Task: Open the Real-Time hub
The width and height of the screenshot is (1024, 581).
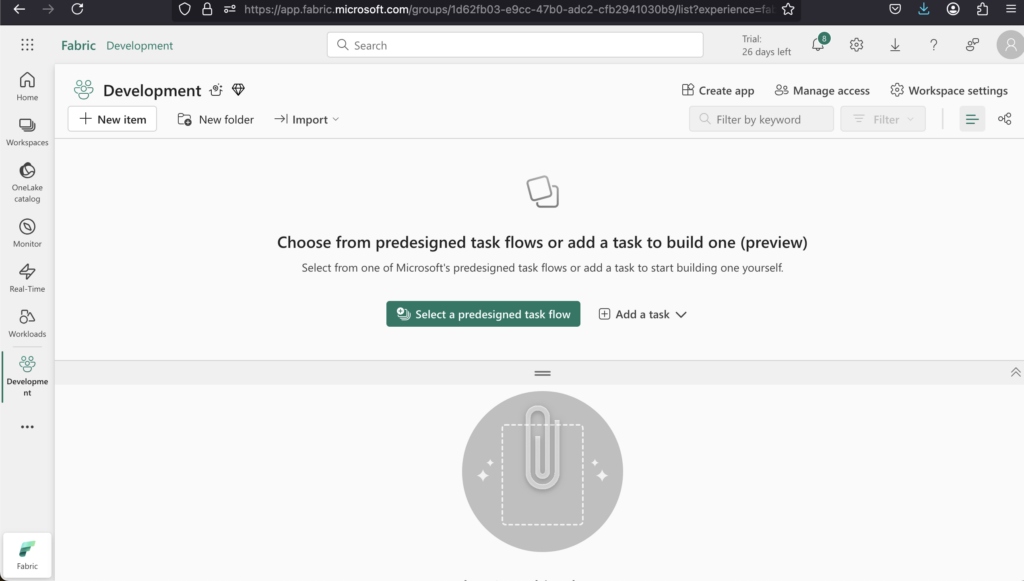Action: 27,278
